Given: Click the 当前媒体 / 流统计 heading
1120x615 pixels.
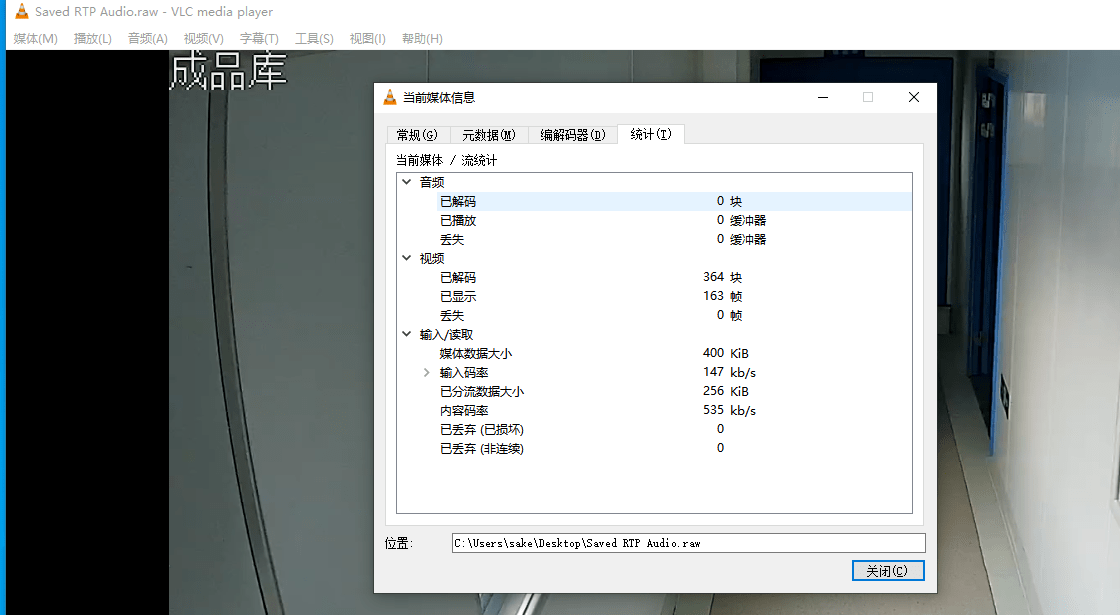Looking at the screenshot, I should (446, 160).
